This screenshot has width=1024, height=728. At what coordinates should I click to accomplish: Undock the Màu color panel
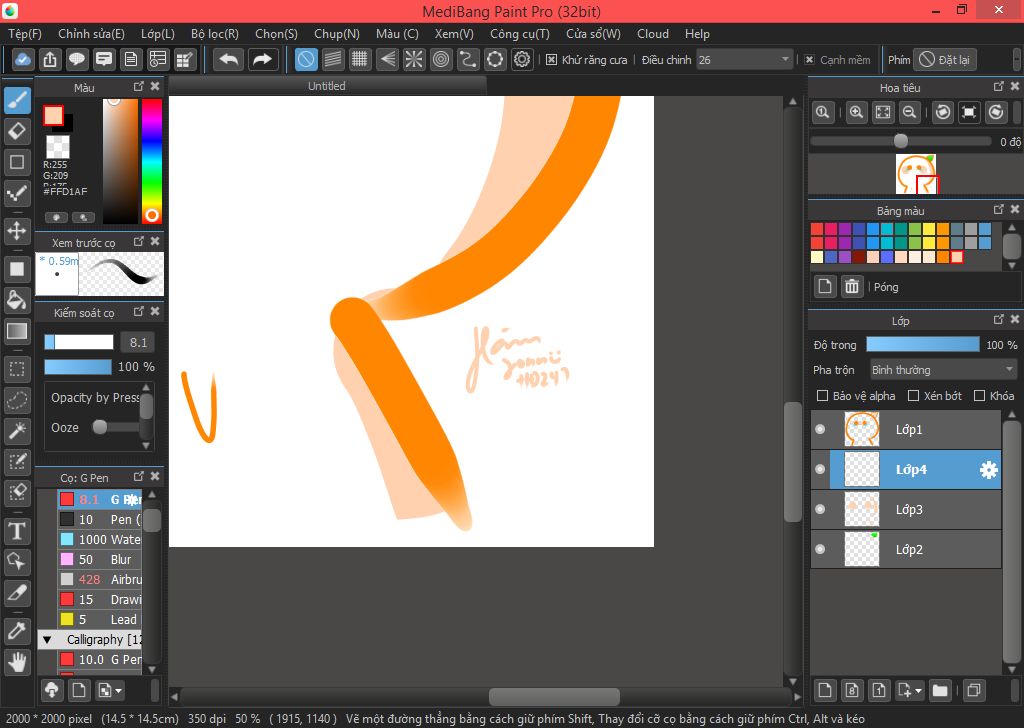pyautogui.click(x=138, y=86)
